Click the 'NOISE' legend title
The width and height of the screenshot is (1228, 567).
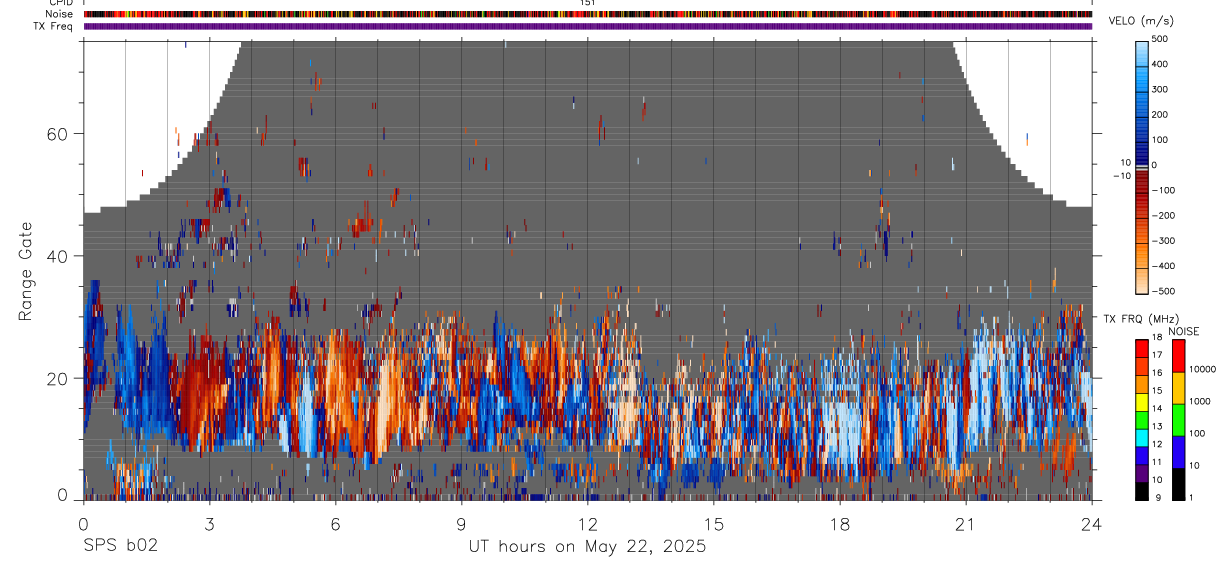(x=1183, y=331)
